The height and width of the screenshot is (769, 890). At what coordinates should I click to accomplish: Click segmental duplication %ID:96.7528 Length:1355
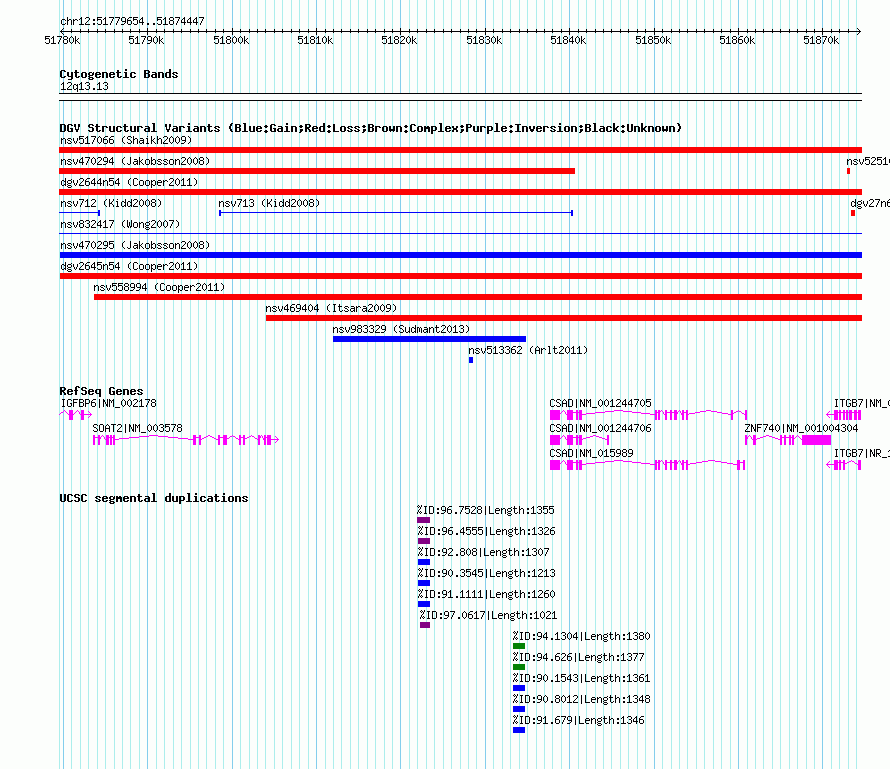pos(423,520)
